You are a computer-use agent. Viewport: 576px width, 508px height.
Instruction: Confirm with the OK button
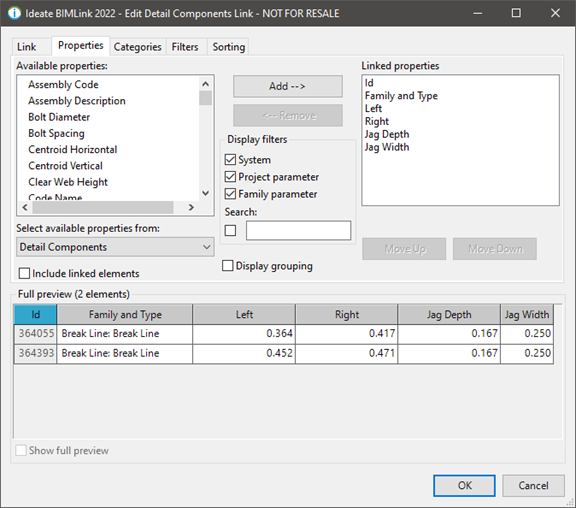pos(464,486)
